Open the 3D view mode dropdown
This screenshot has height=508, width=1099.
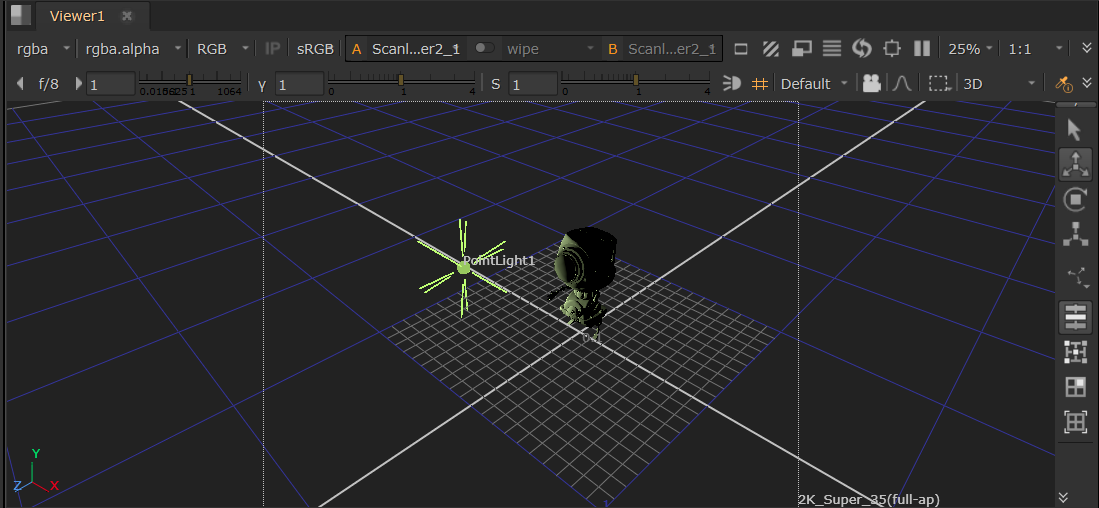pyautogui.click(x=999, y=84)
